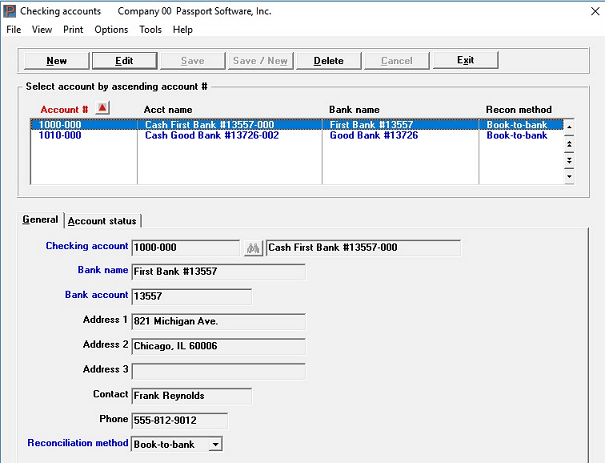This screenshot has width=605, height=463.
Task: Click the Passport Software app icon
Action: point(10,11)
